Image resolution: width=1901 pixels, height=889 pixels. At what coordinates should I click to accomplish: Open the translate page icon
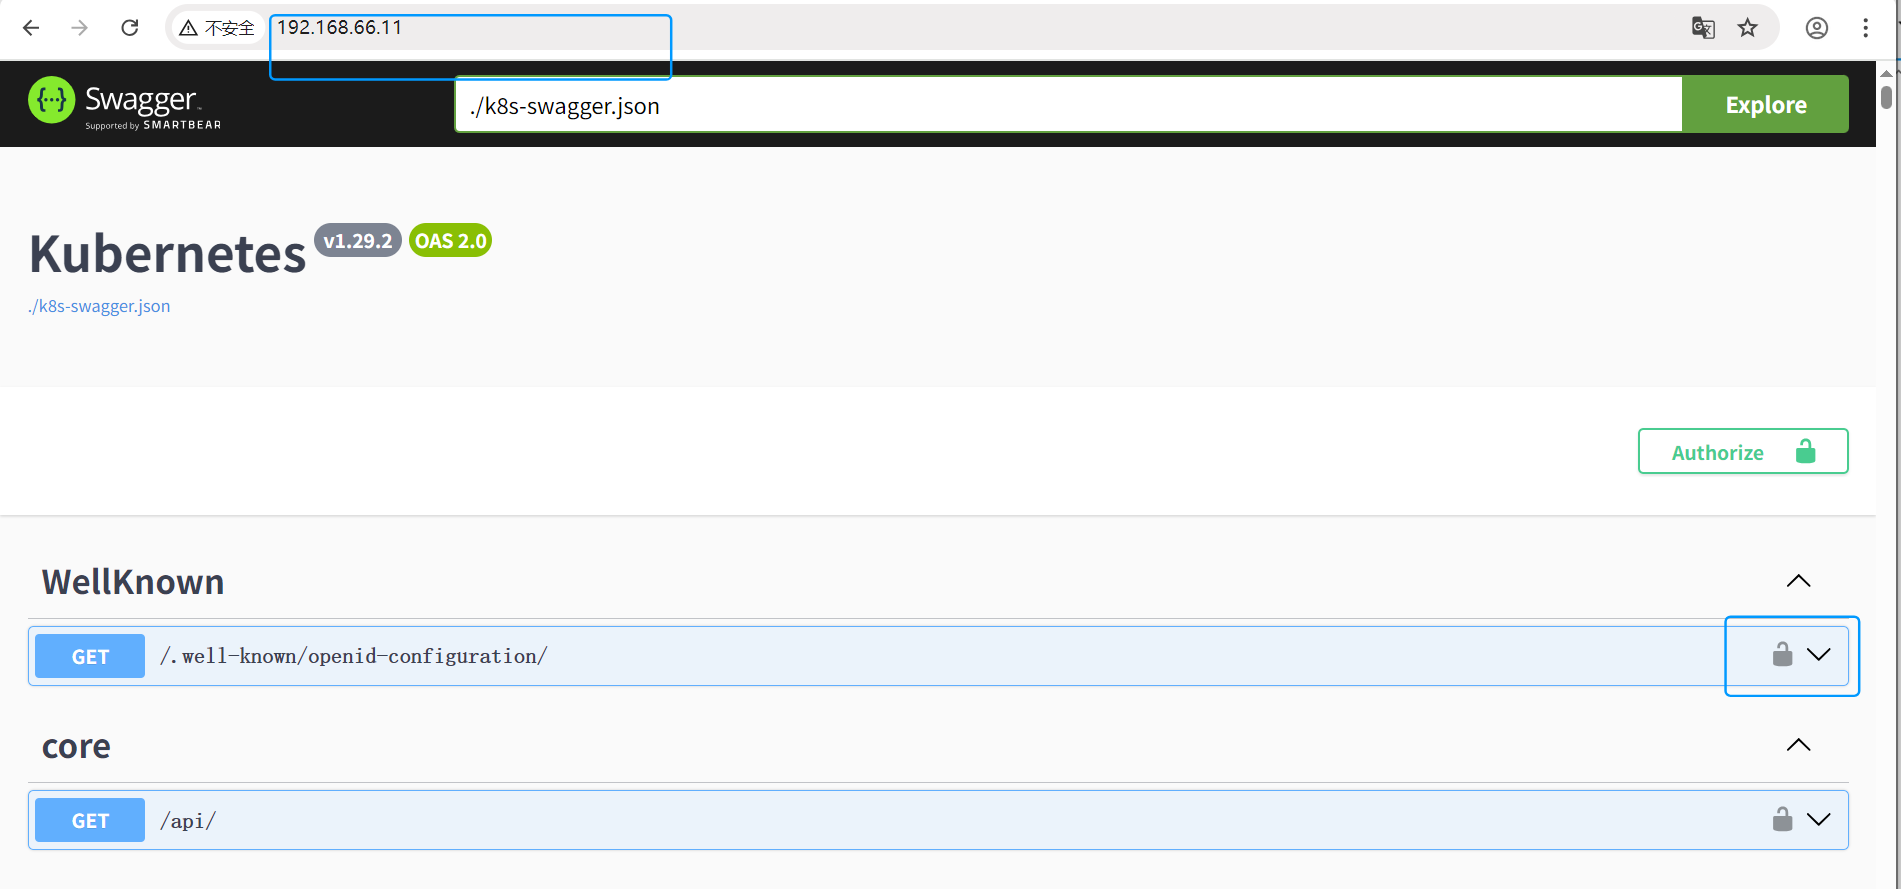[x=1703, y=28]
